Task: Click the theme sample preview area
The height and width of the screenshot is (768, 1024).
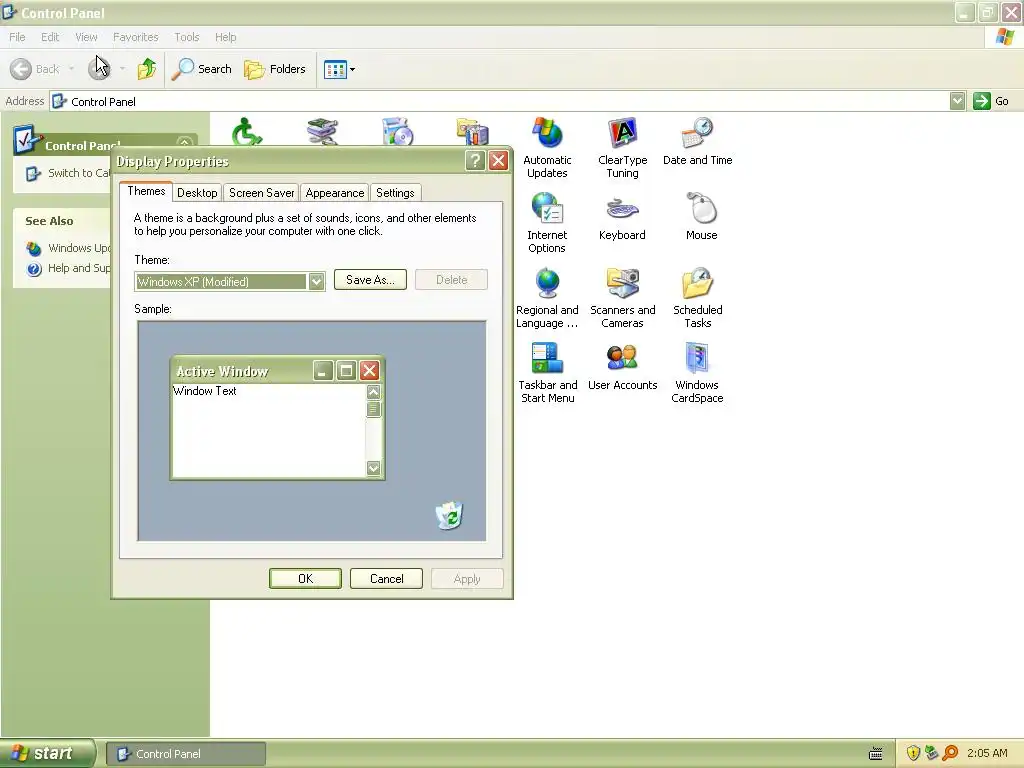Action: click(312, 431)
